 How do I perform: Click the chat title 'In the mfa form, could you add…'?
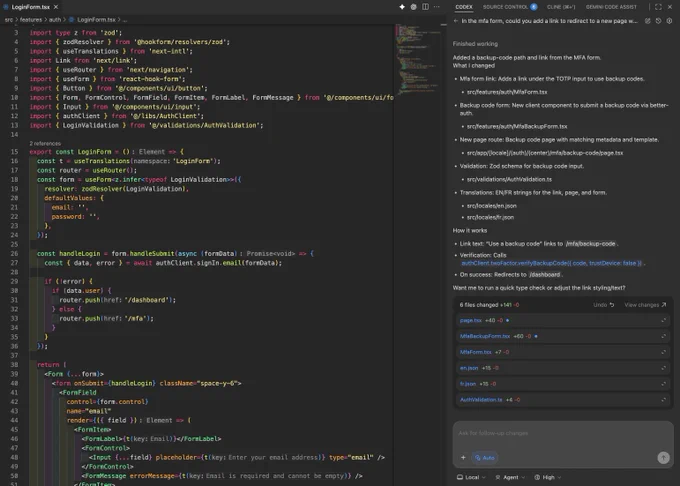coord(549,21)
